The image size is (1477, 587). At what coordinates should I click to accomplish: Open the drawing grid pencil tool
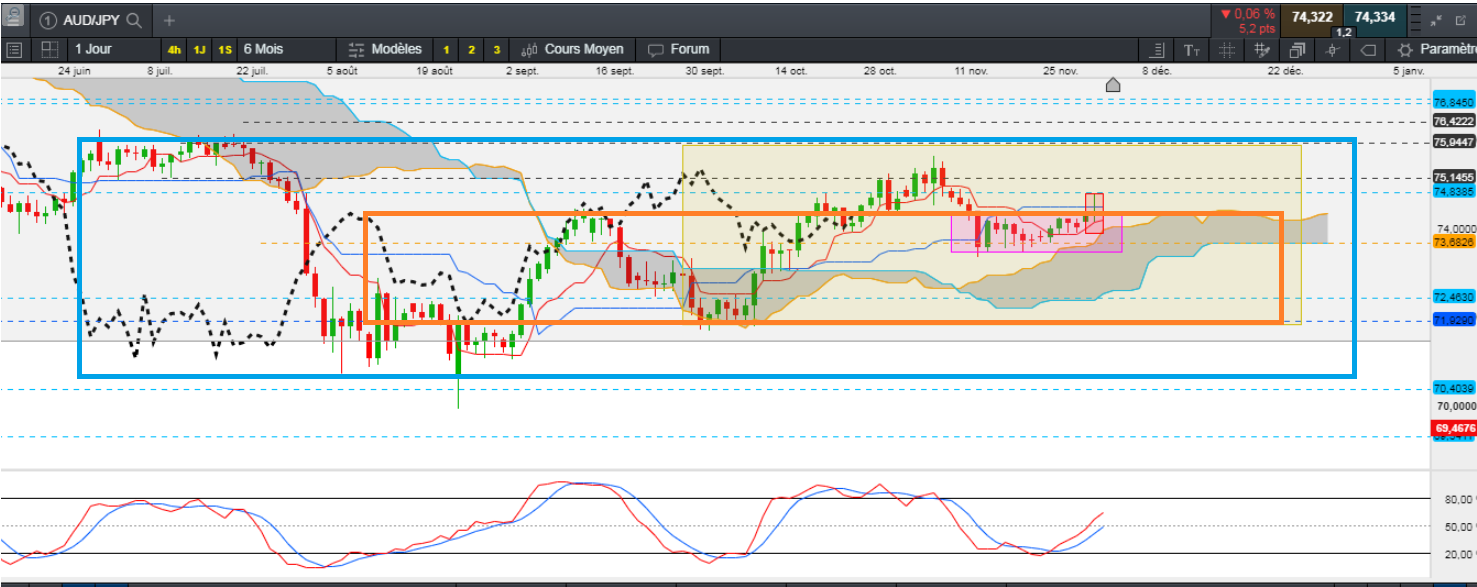[1262, 50]
